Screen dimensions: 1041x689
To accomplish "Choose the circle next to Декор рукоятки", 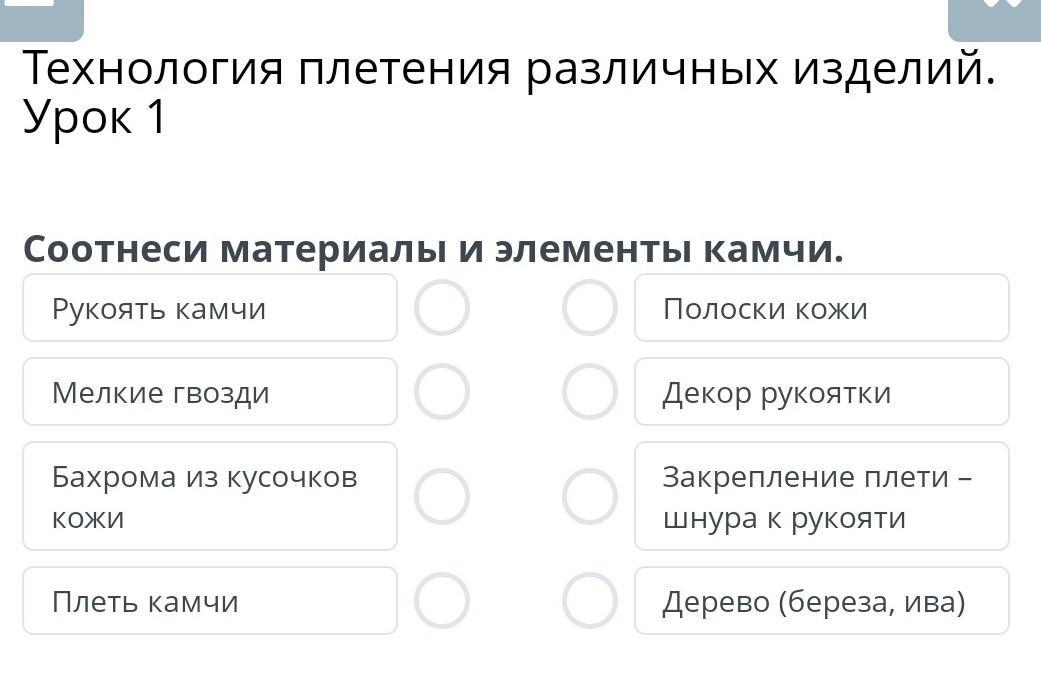I will click(x=589, y=392).
